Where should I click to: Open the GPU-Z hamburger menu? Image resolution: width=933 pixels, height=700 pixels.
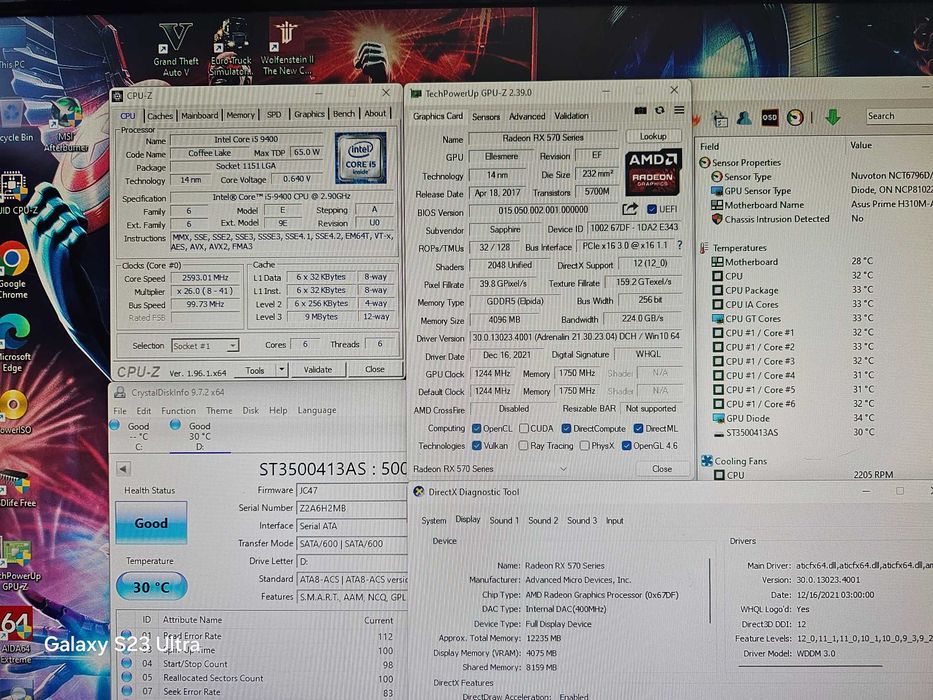[679, 110]
